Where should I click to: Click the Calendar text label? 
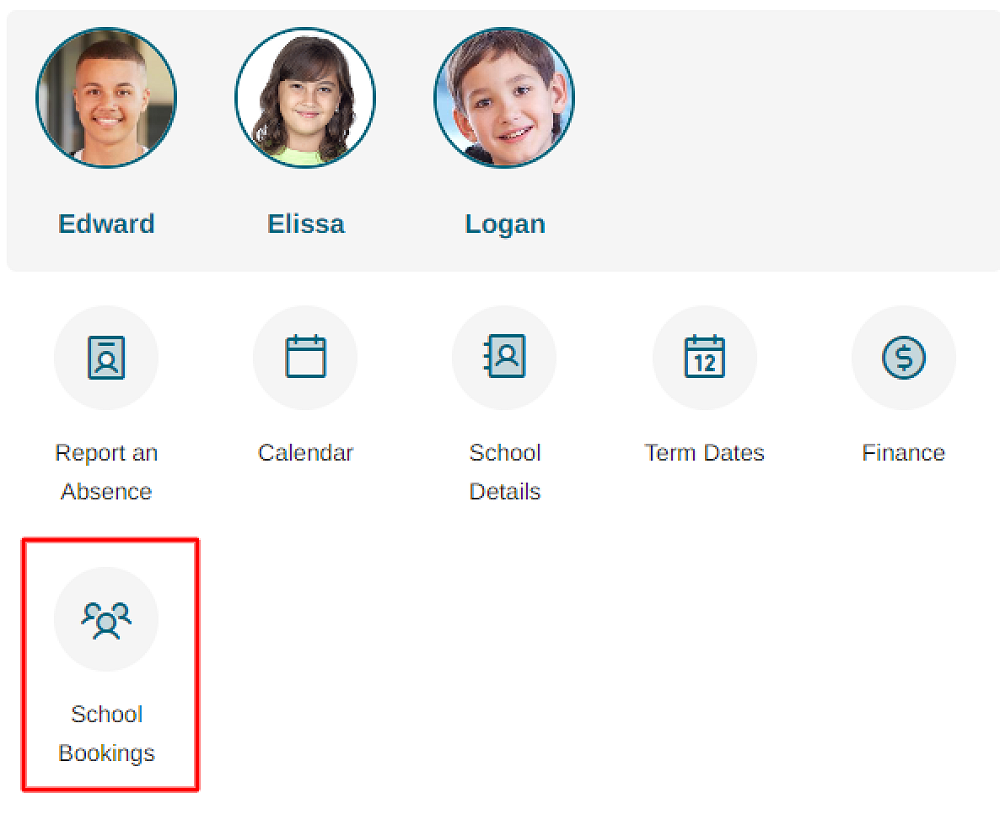305,453
